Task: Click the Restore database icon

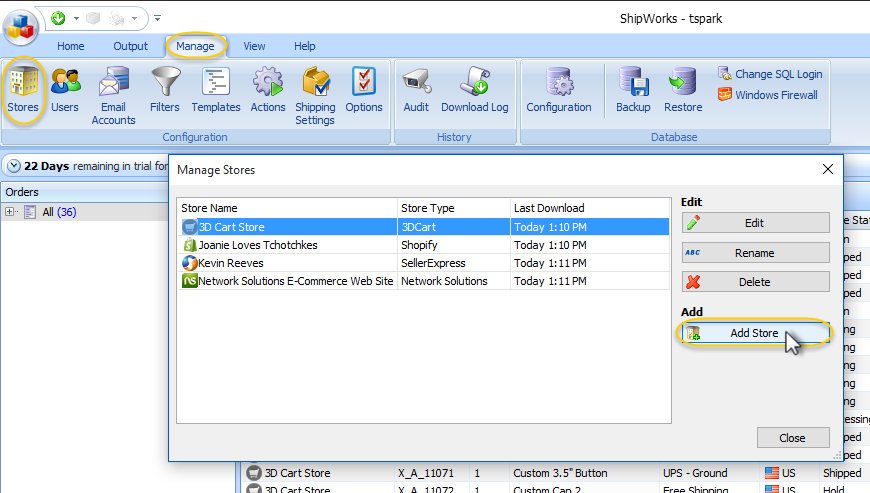Action: point(683,90)
